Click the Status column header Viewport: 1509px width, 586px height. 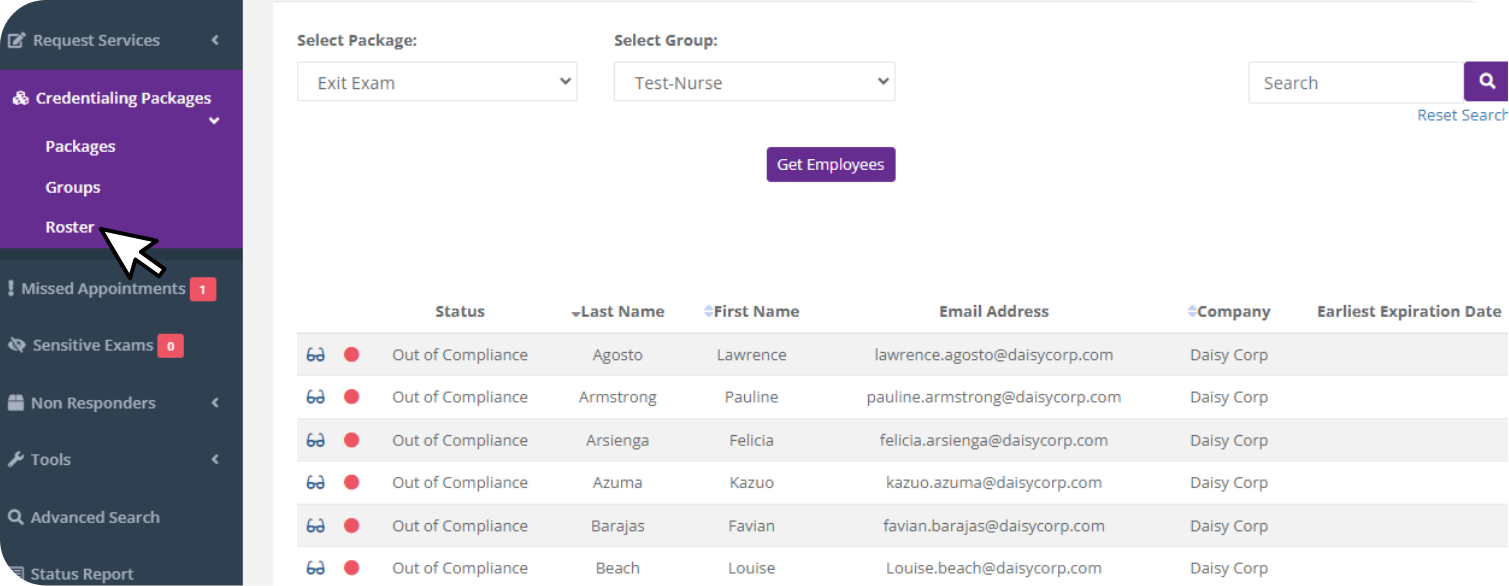460,312
